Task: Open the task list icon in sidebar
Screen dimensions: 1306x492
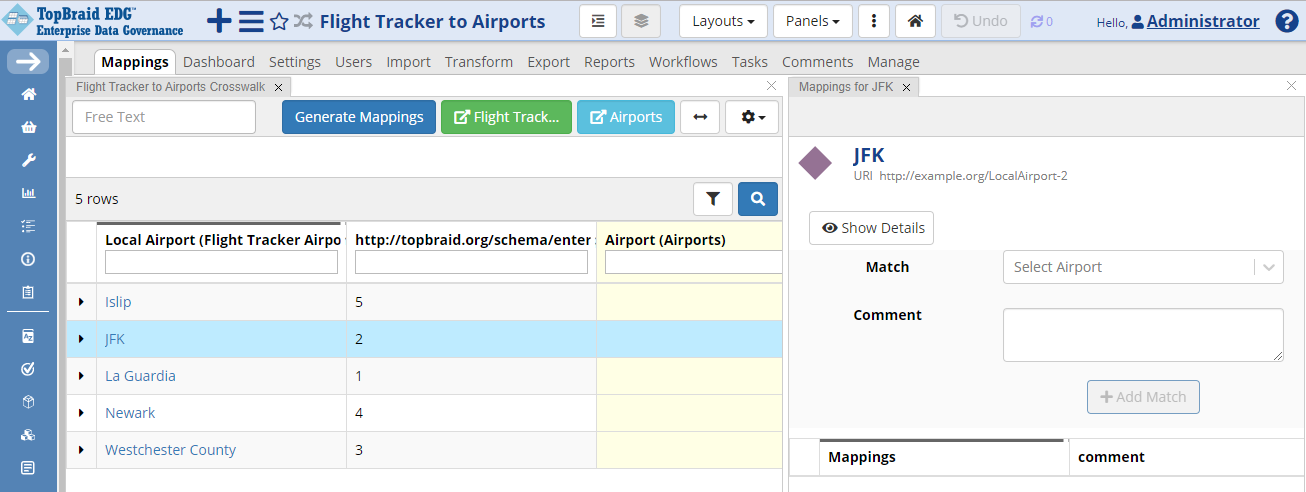Action: (28, 226)
